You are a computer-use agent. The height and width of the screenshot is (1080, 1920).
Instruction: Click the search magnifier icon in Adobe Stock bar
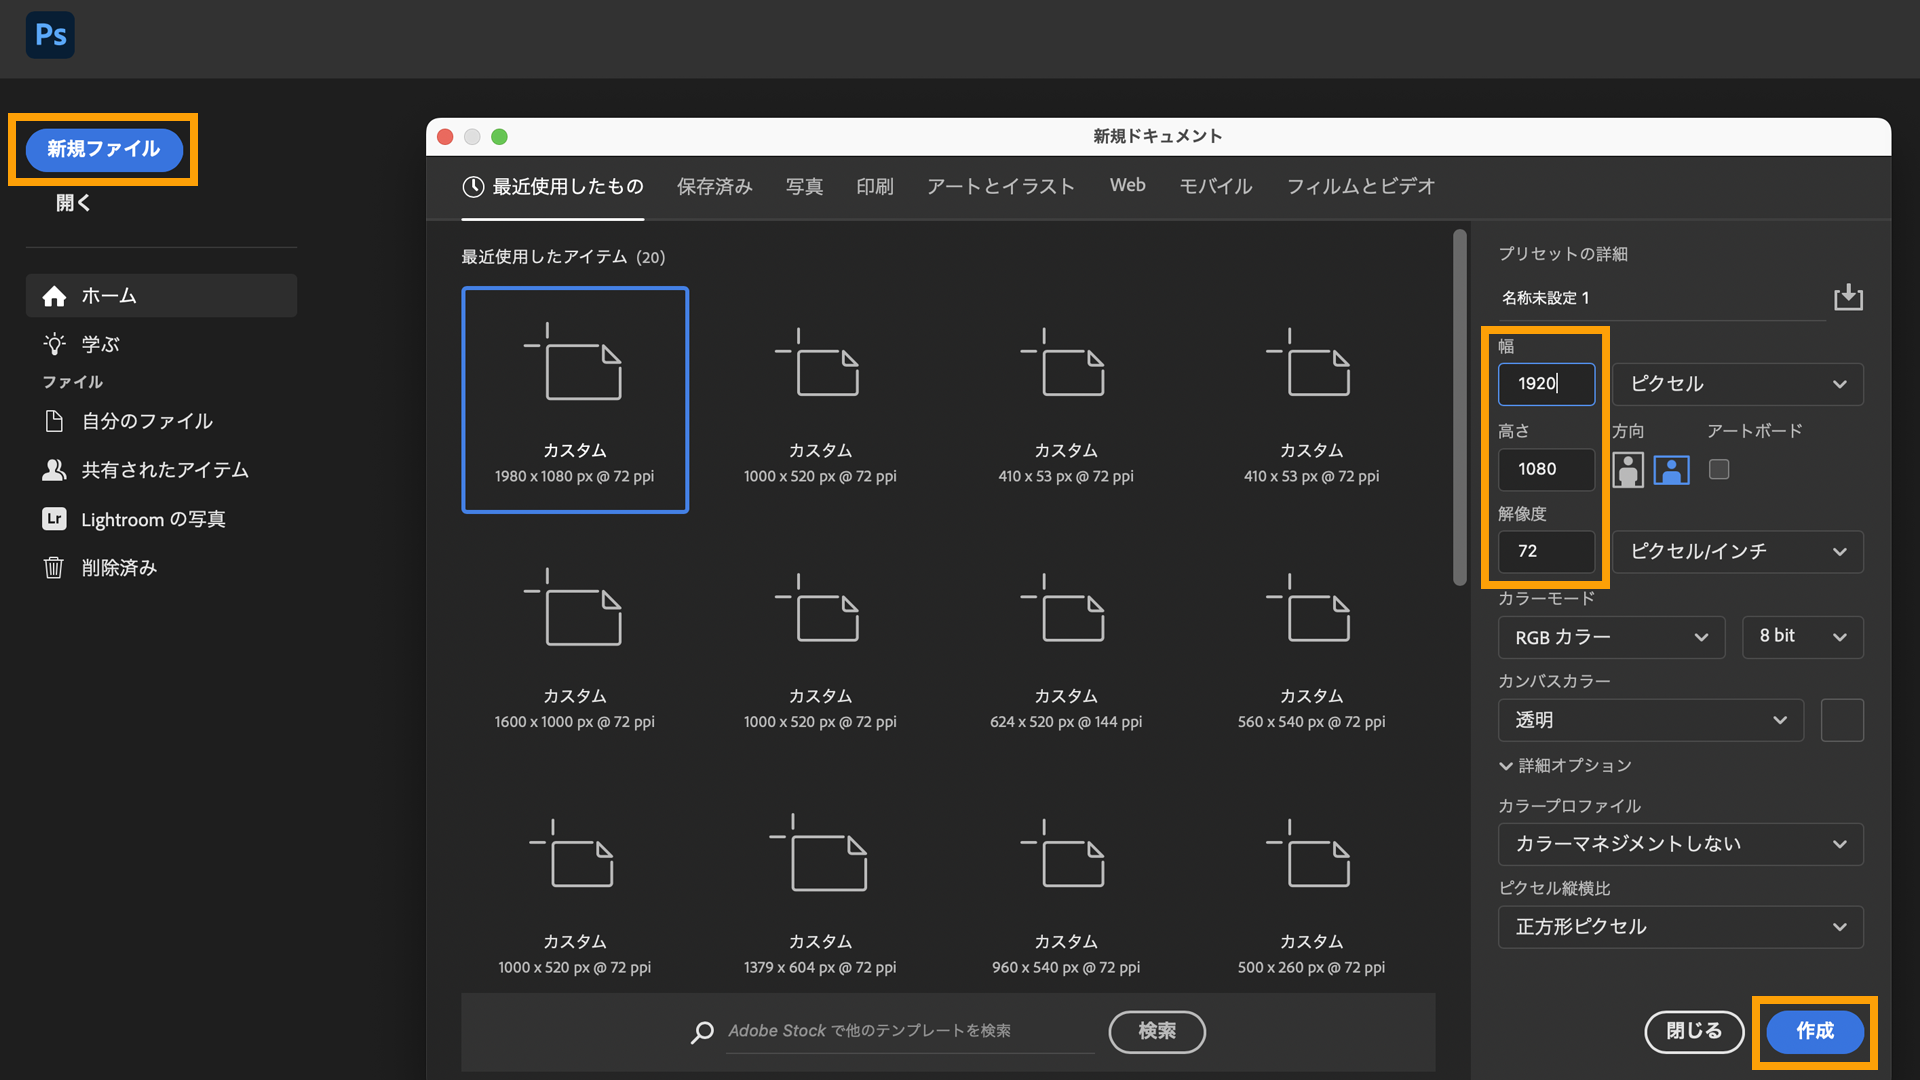pyautogui.click(x=702, y=1031)
